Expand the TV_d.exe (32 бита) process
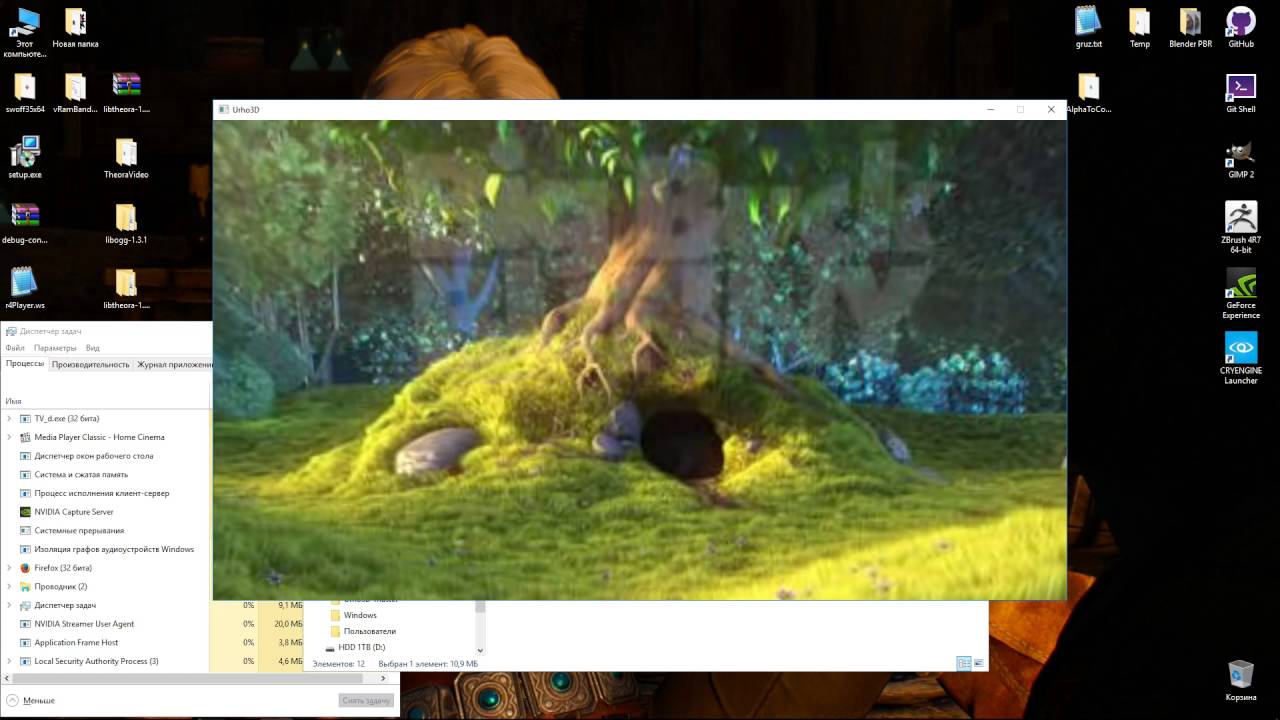 (9, 418)
